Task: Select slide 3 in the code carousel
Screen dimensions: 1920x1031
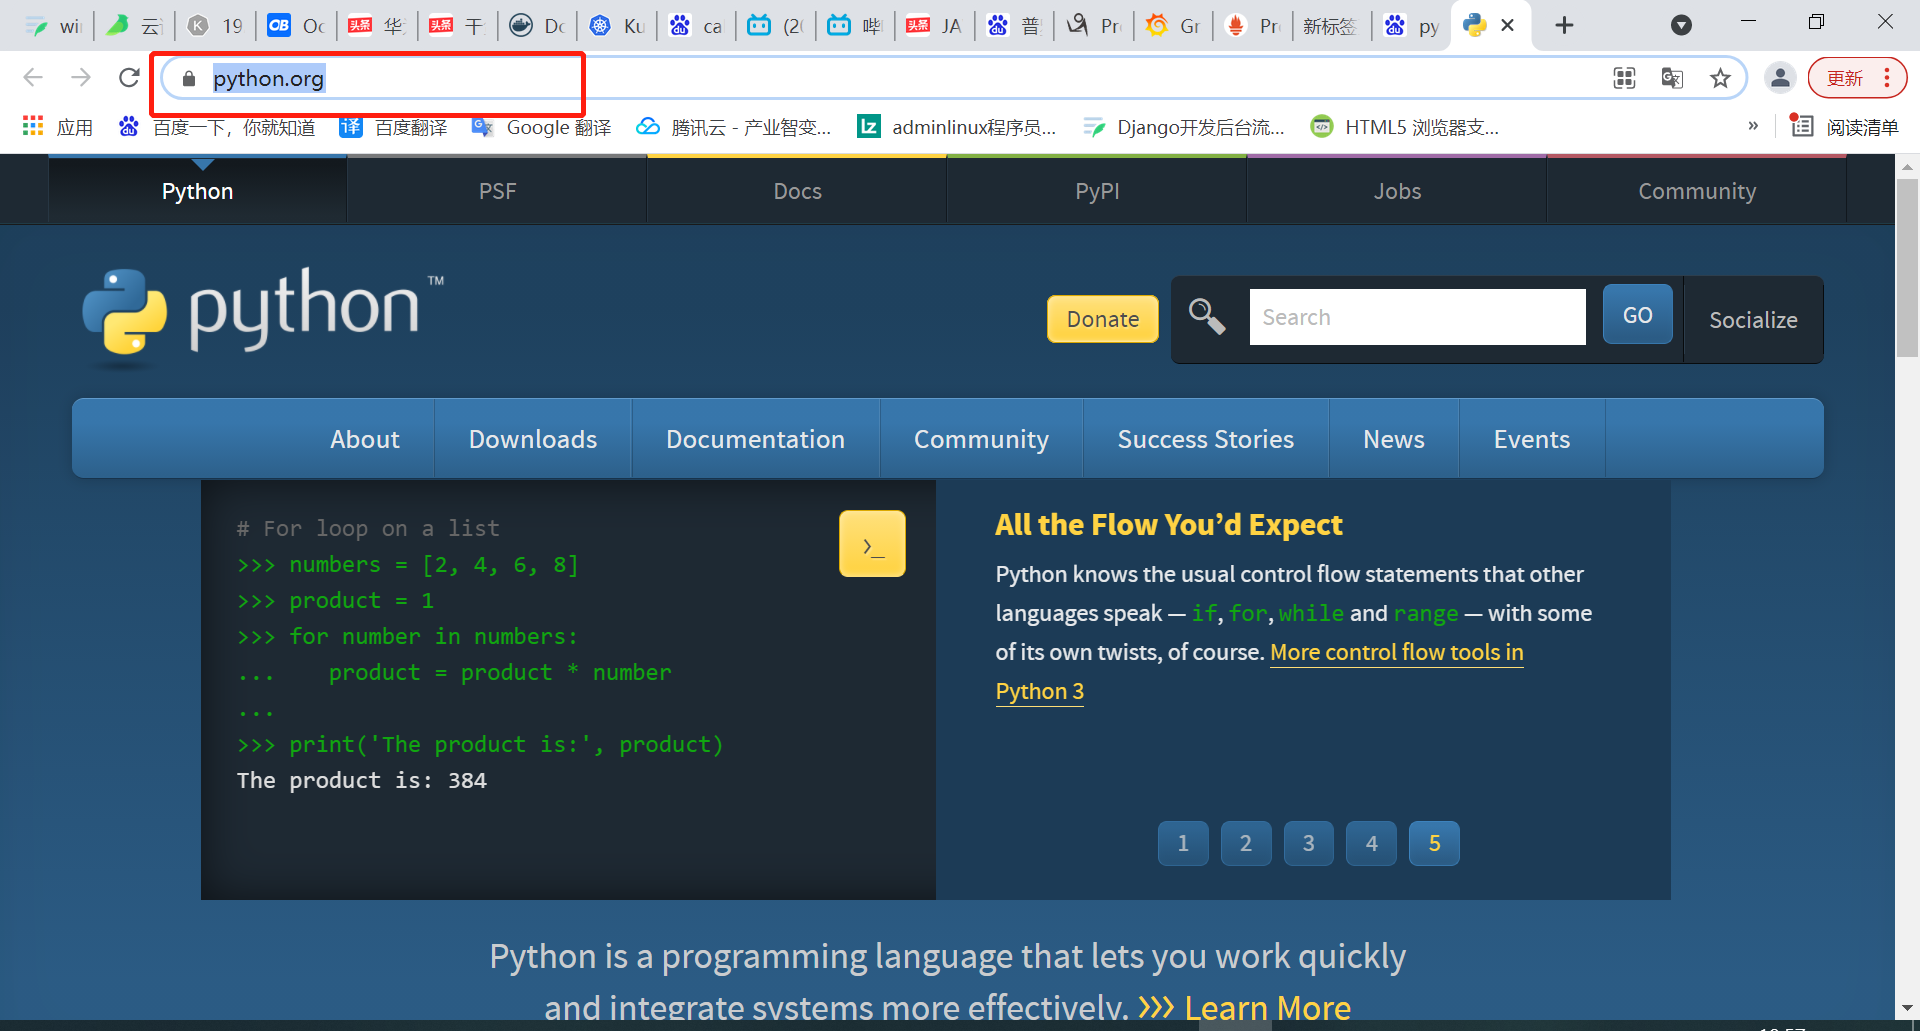Action: tap(1309, 843)
